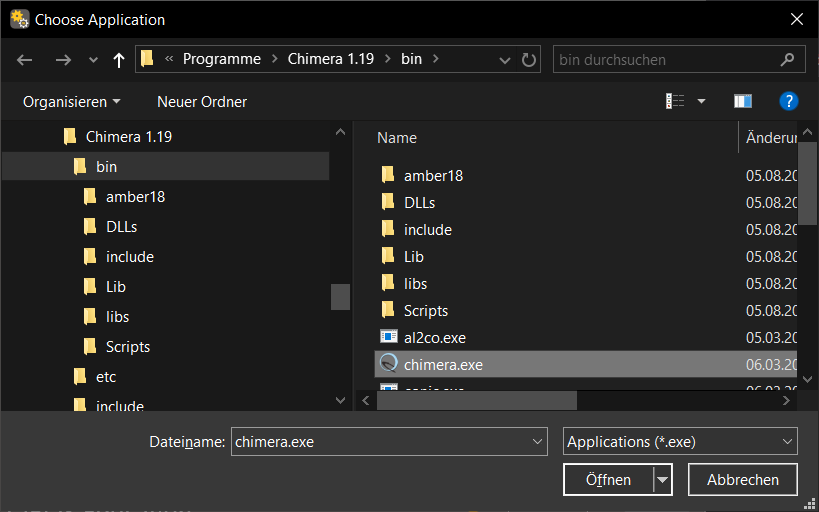Open the Öffnen split-button dropdown arrow
This screenshot has height=512, width=819.
click(x=663, y=480)
